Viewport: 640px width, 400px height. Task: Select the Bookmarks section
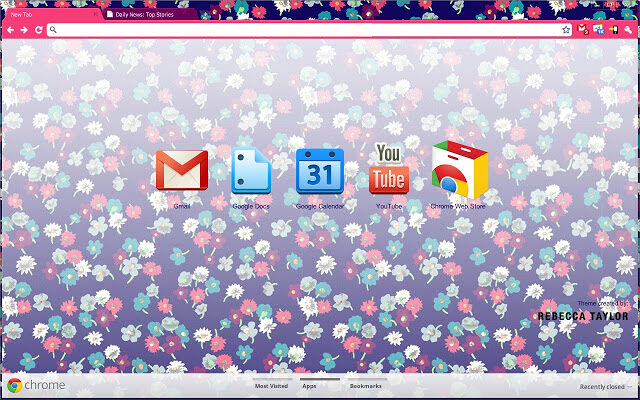tap(366, 386)
